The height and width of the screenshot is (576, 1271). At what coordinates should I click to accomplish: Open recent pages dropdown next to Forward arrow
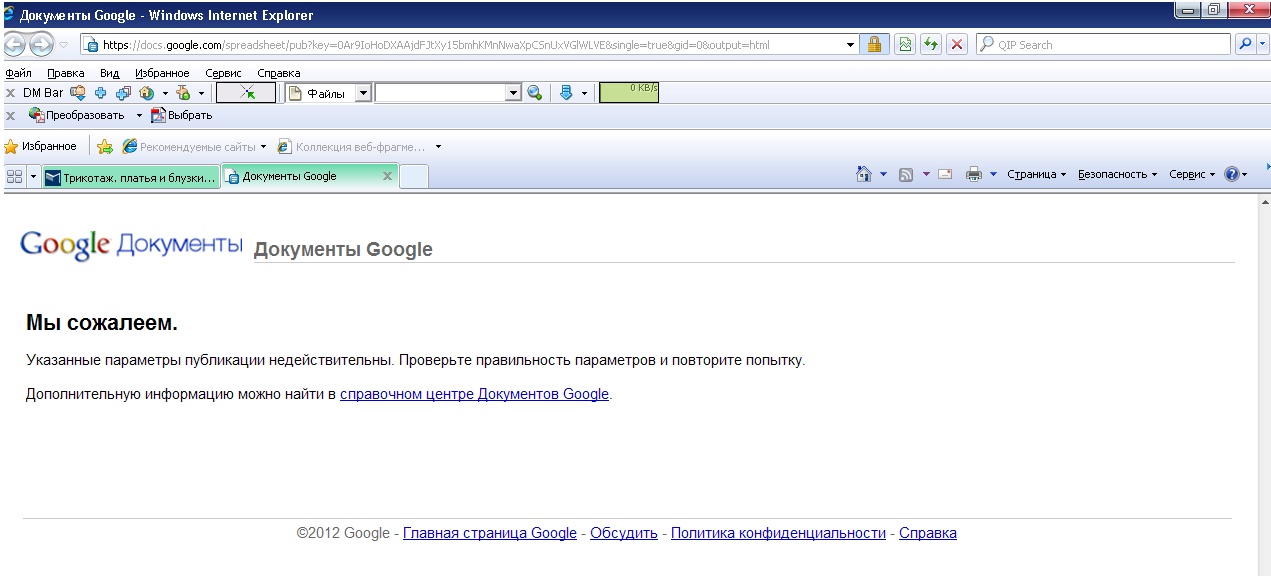click(63, 44)
